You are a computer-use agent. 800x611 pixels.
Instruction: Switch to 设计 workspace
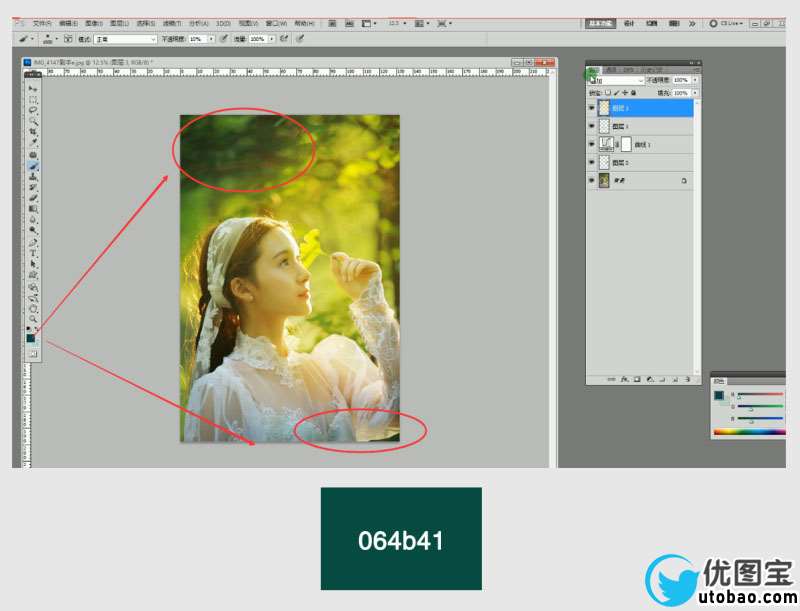629,23
